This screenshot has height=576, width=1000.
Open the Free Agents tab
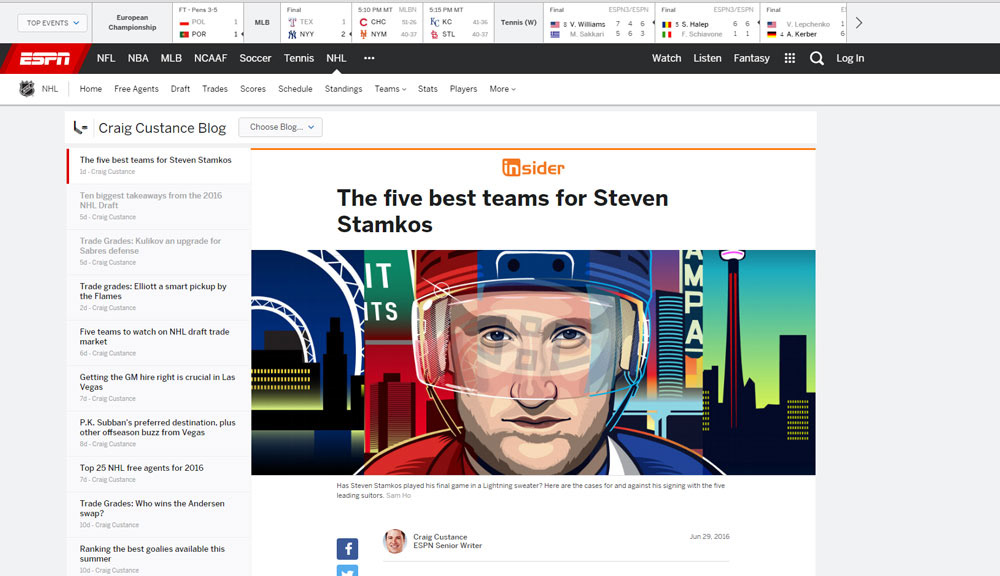click(136, 89)
